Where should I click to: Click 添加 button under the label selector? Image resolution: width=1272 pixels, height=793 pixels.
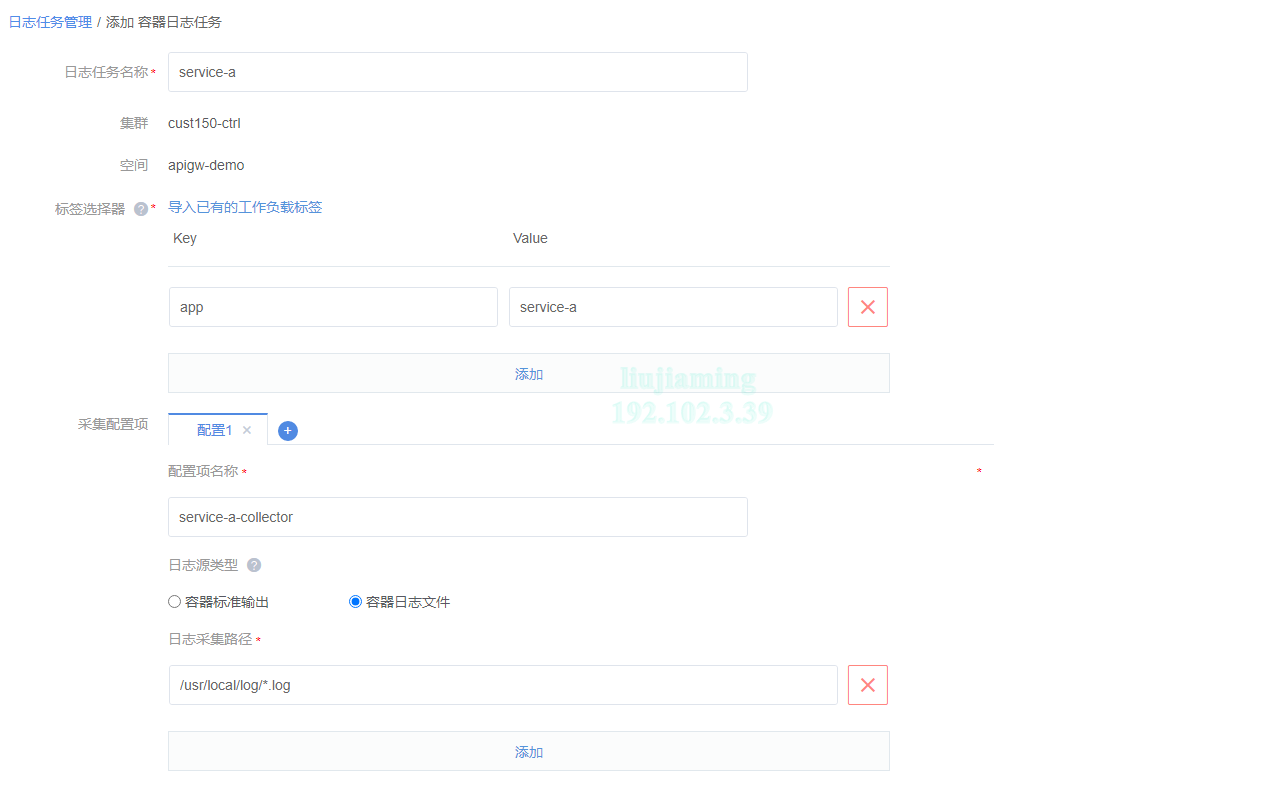(528, 373)
